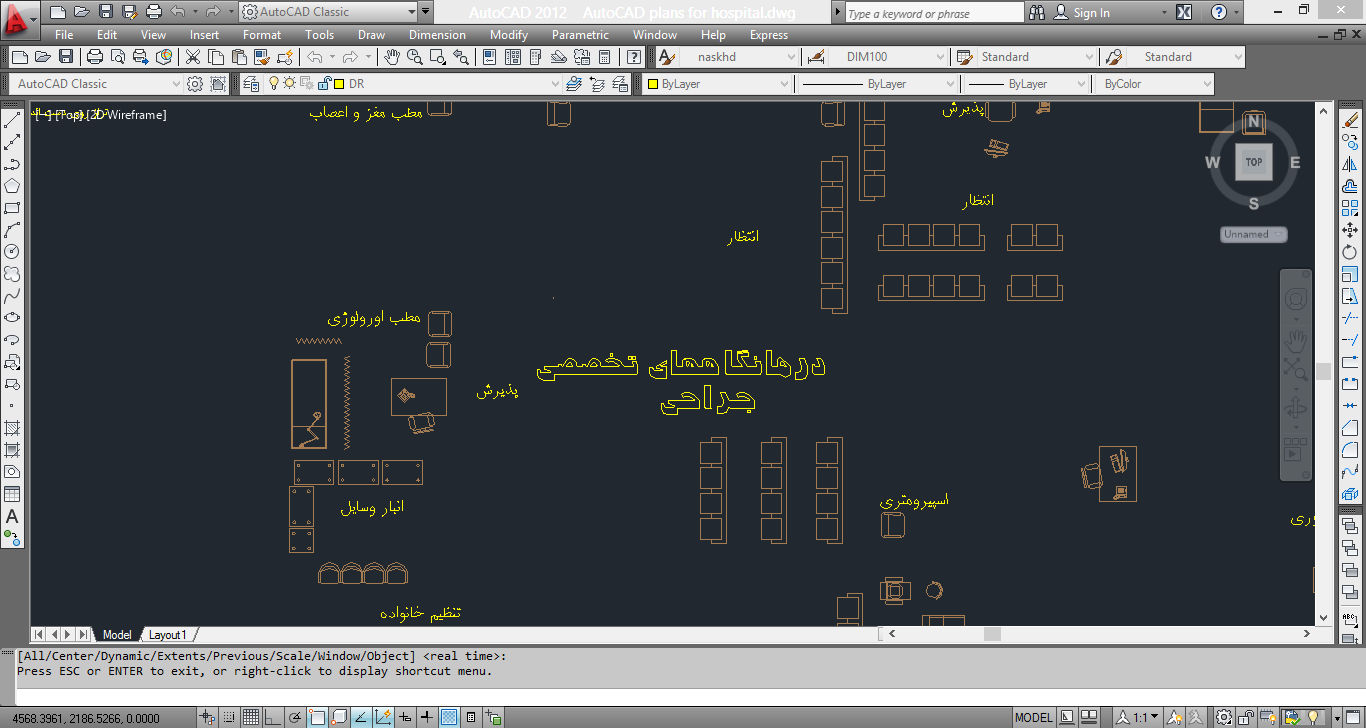Click inside the keyword search field

(x=934, y=13)
